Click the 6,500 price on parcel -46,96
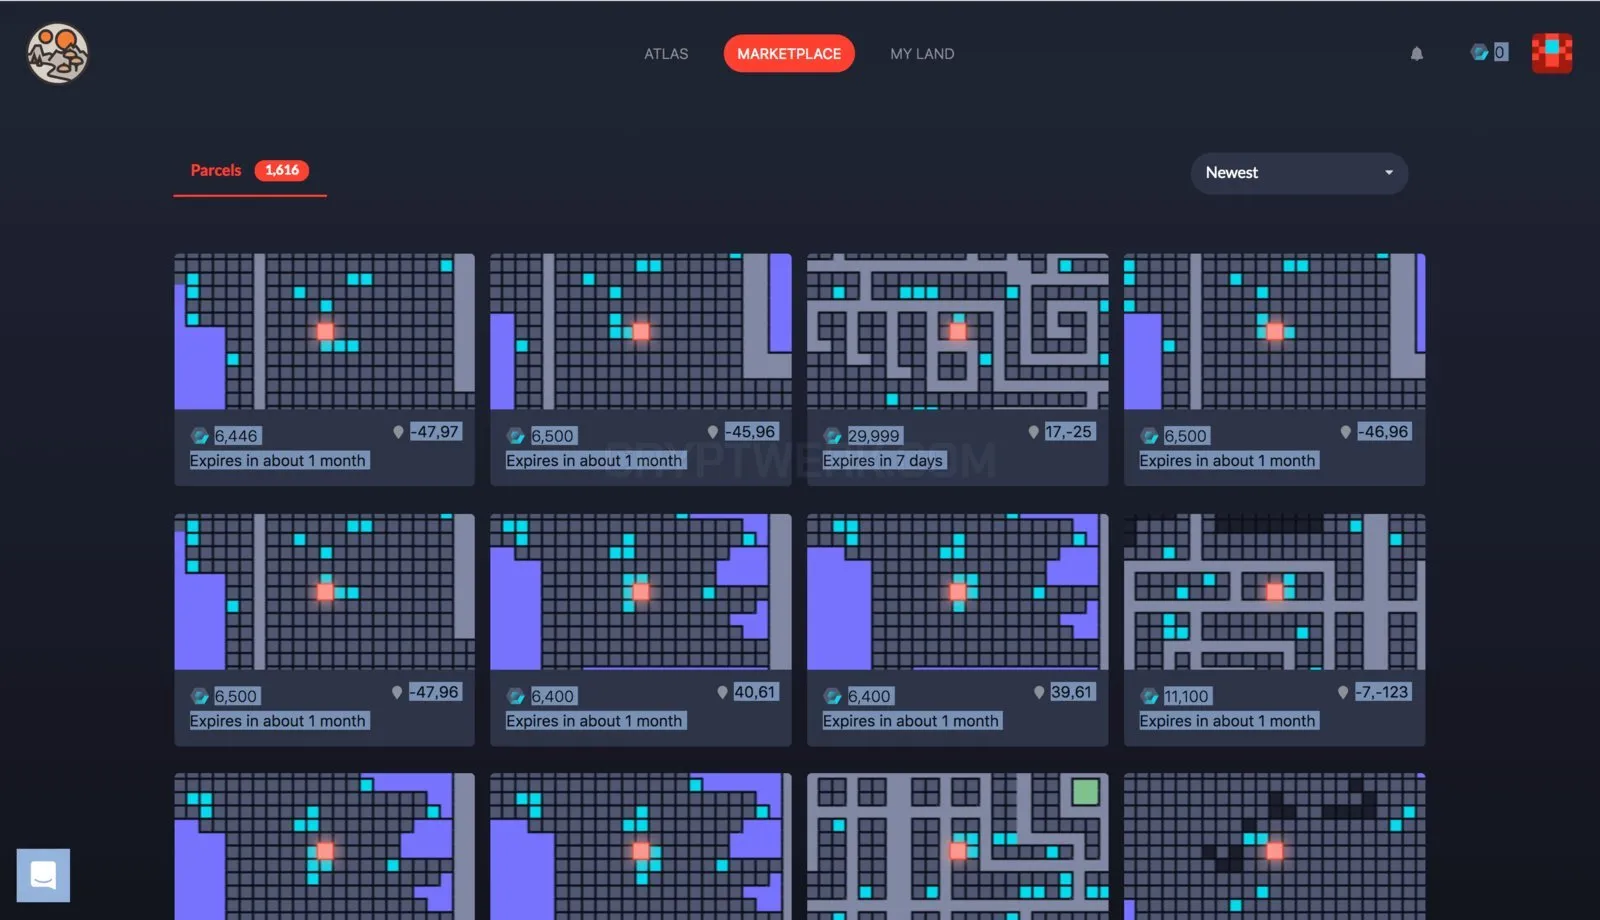 pos(1186,436)
